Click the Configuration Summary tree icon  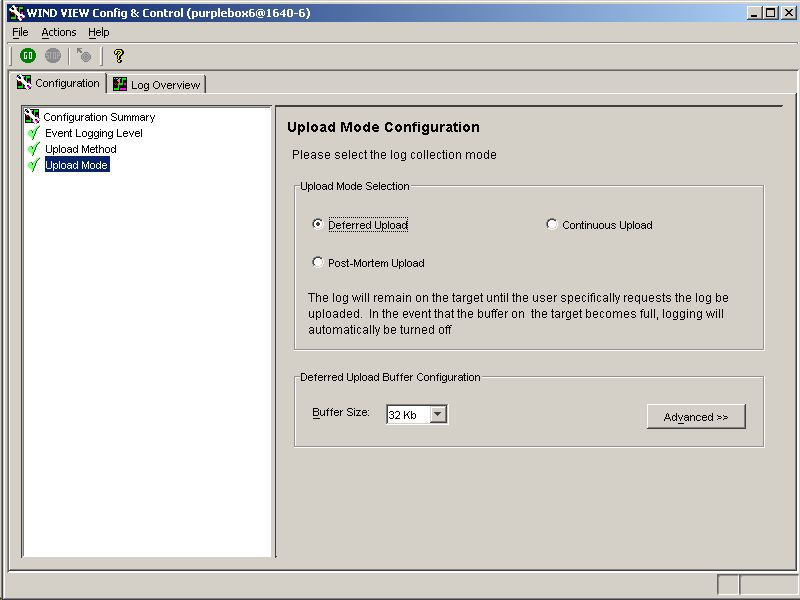(33, 117)
